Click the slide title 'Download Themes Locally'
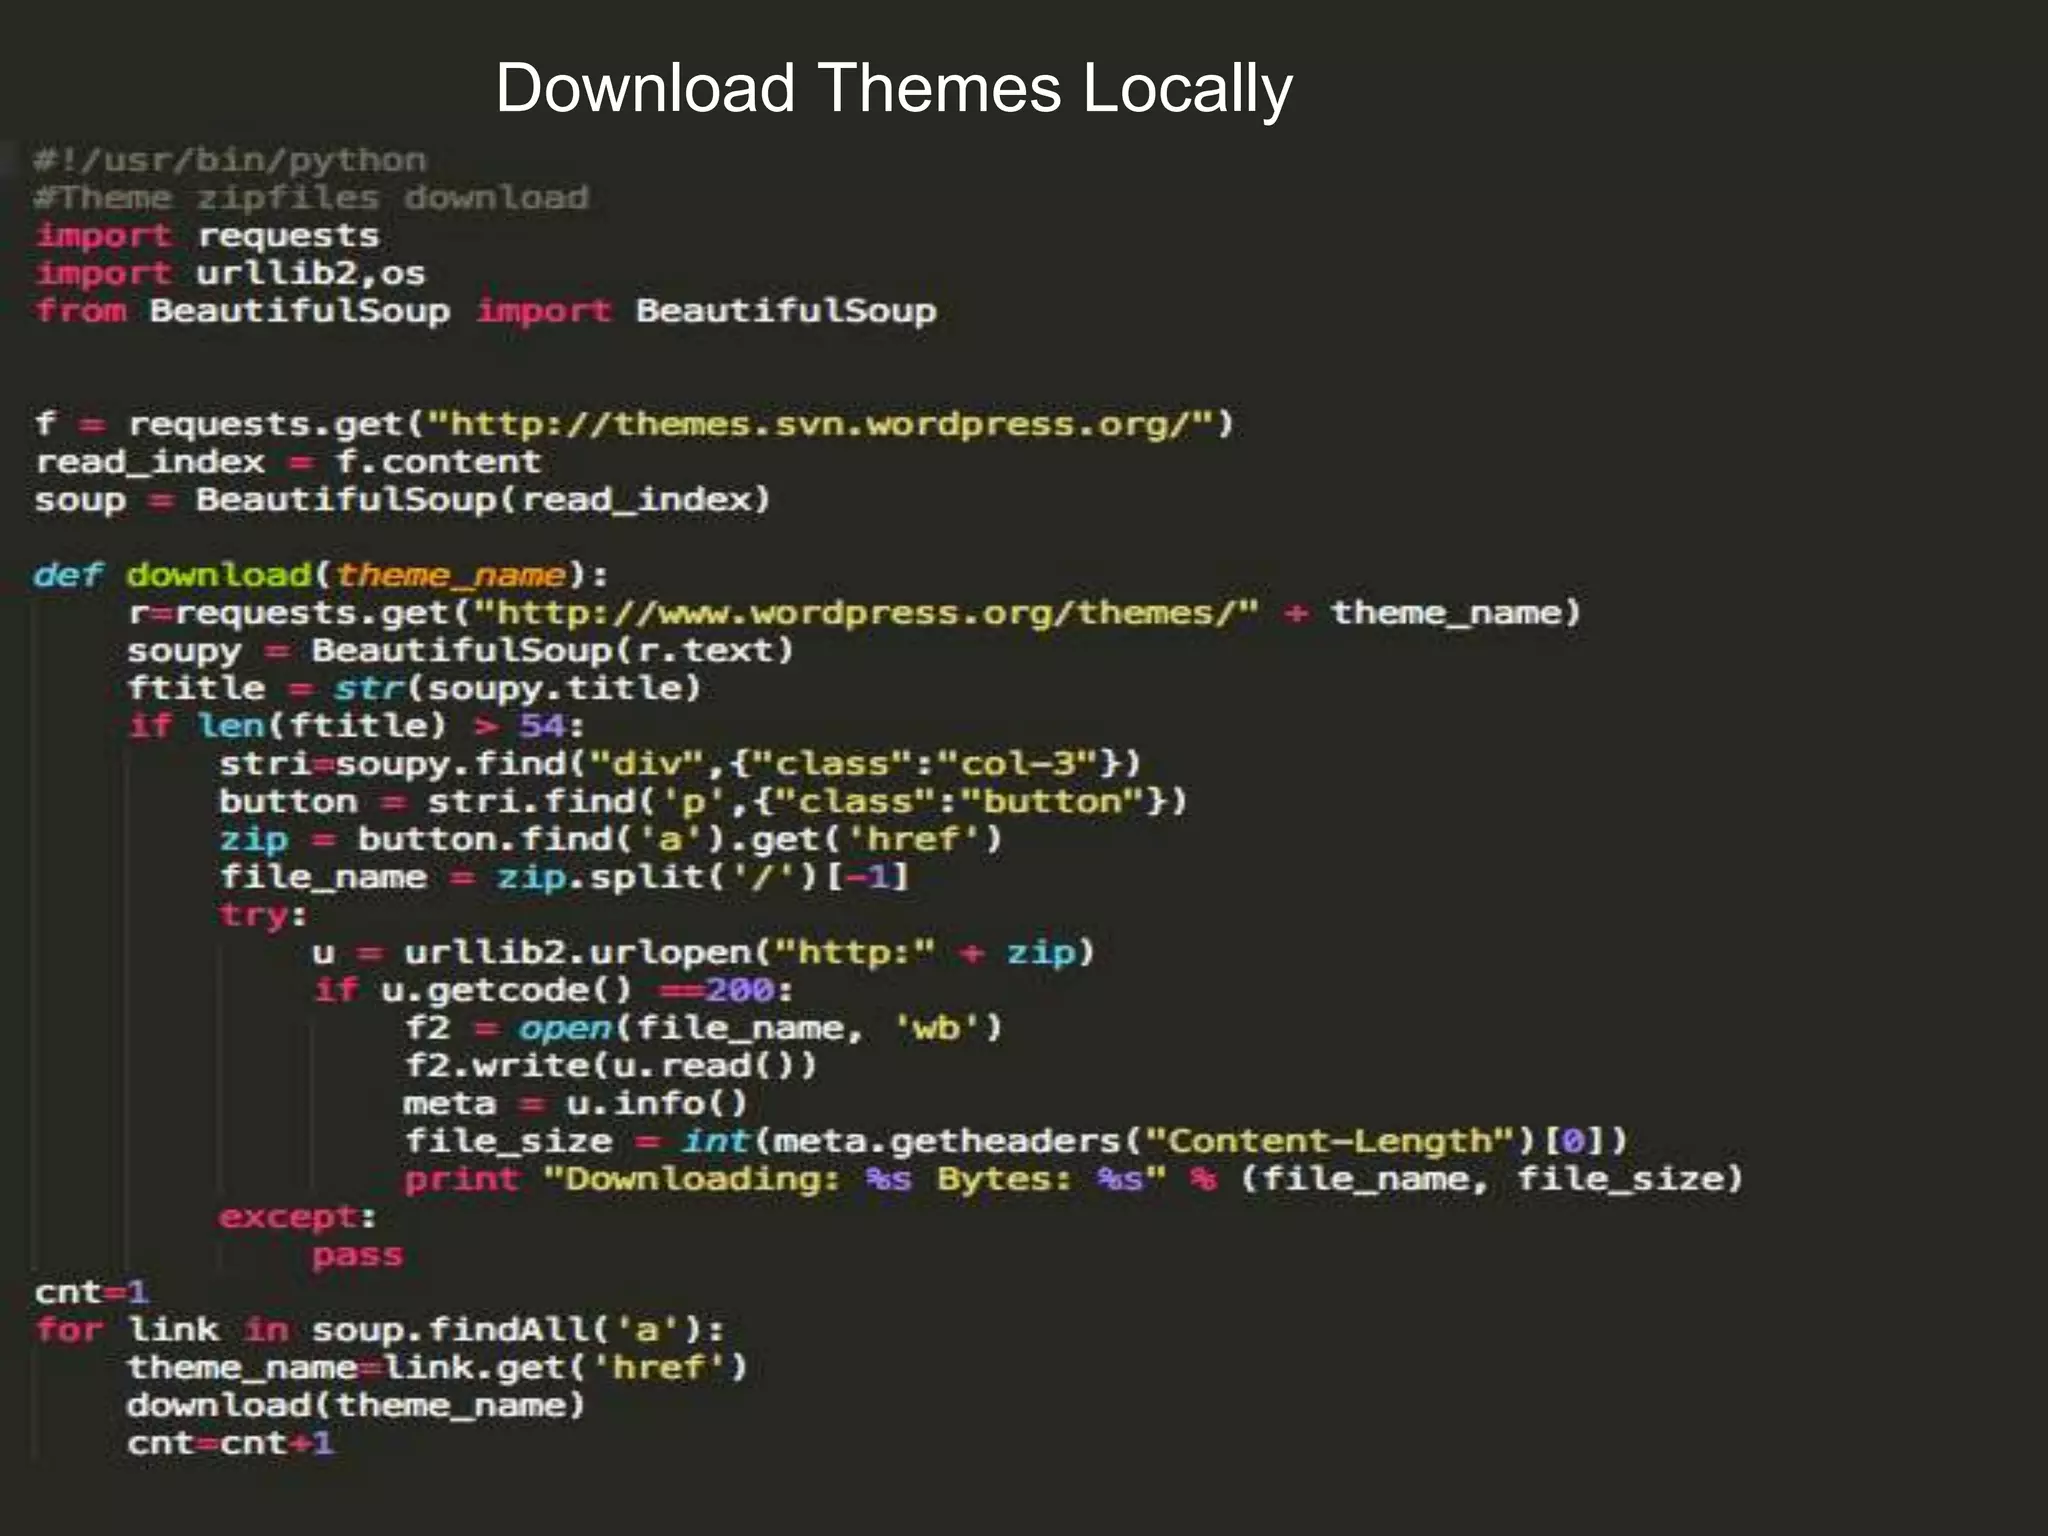This screenshot has width=2048, height=1536. [894, 88]
